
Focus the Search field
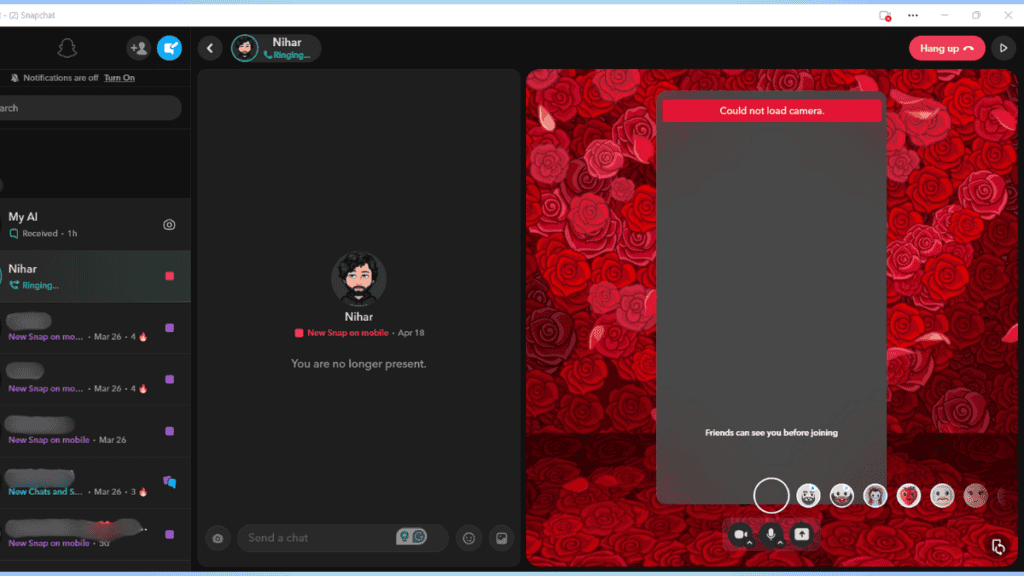[90, 108]
